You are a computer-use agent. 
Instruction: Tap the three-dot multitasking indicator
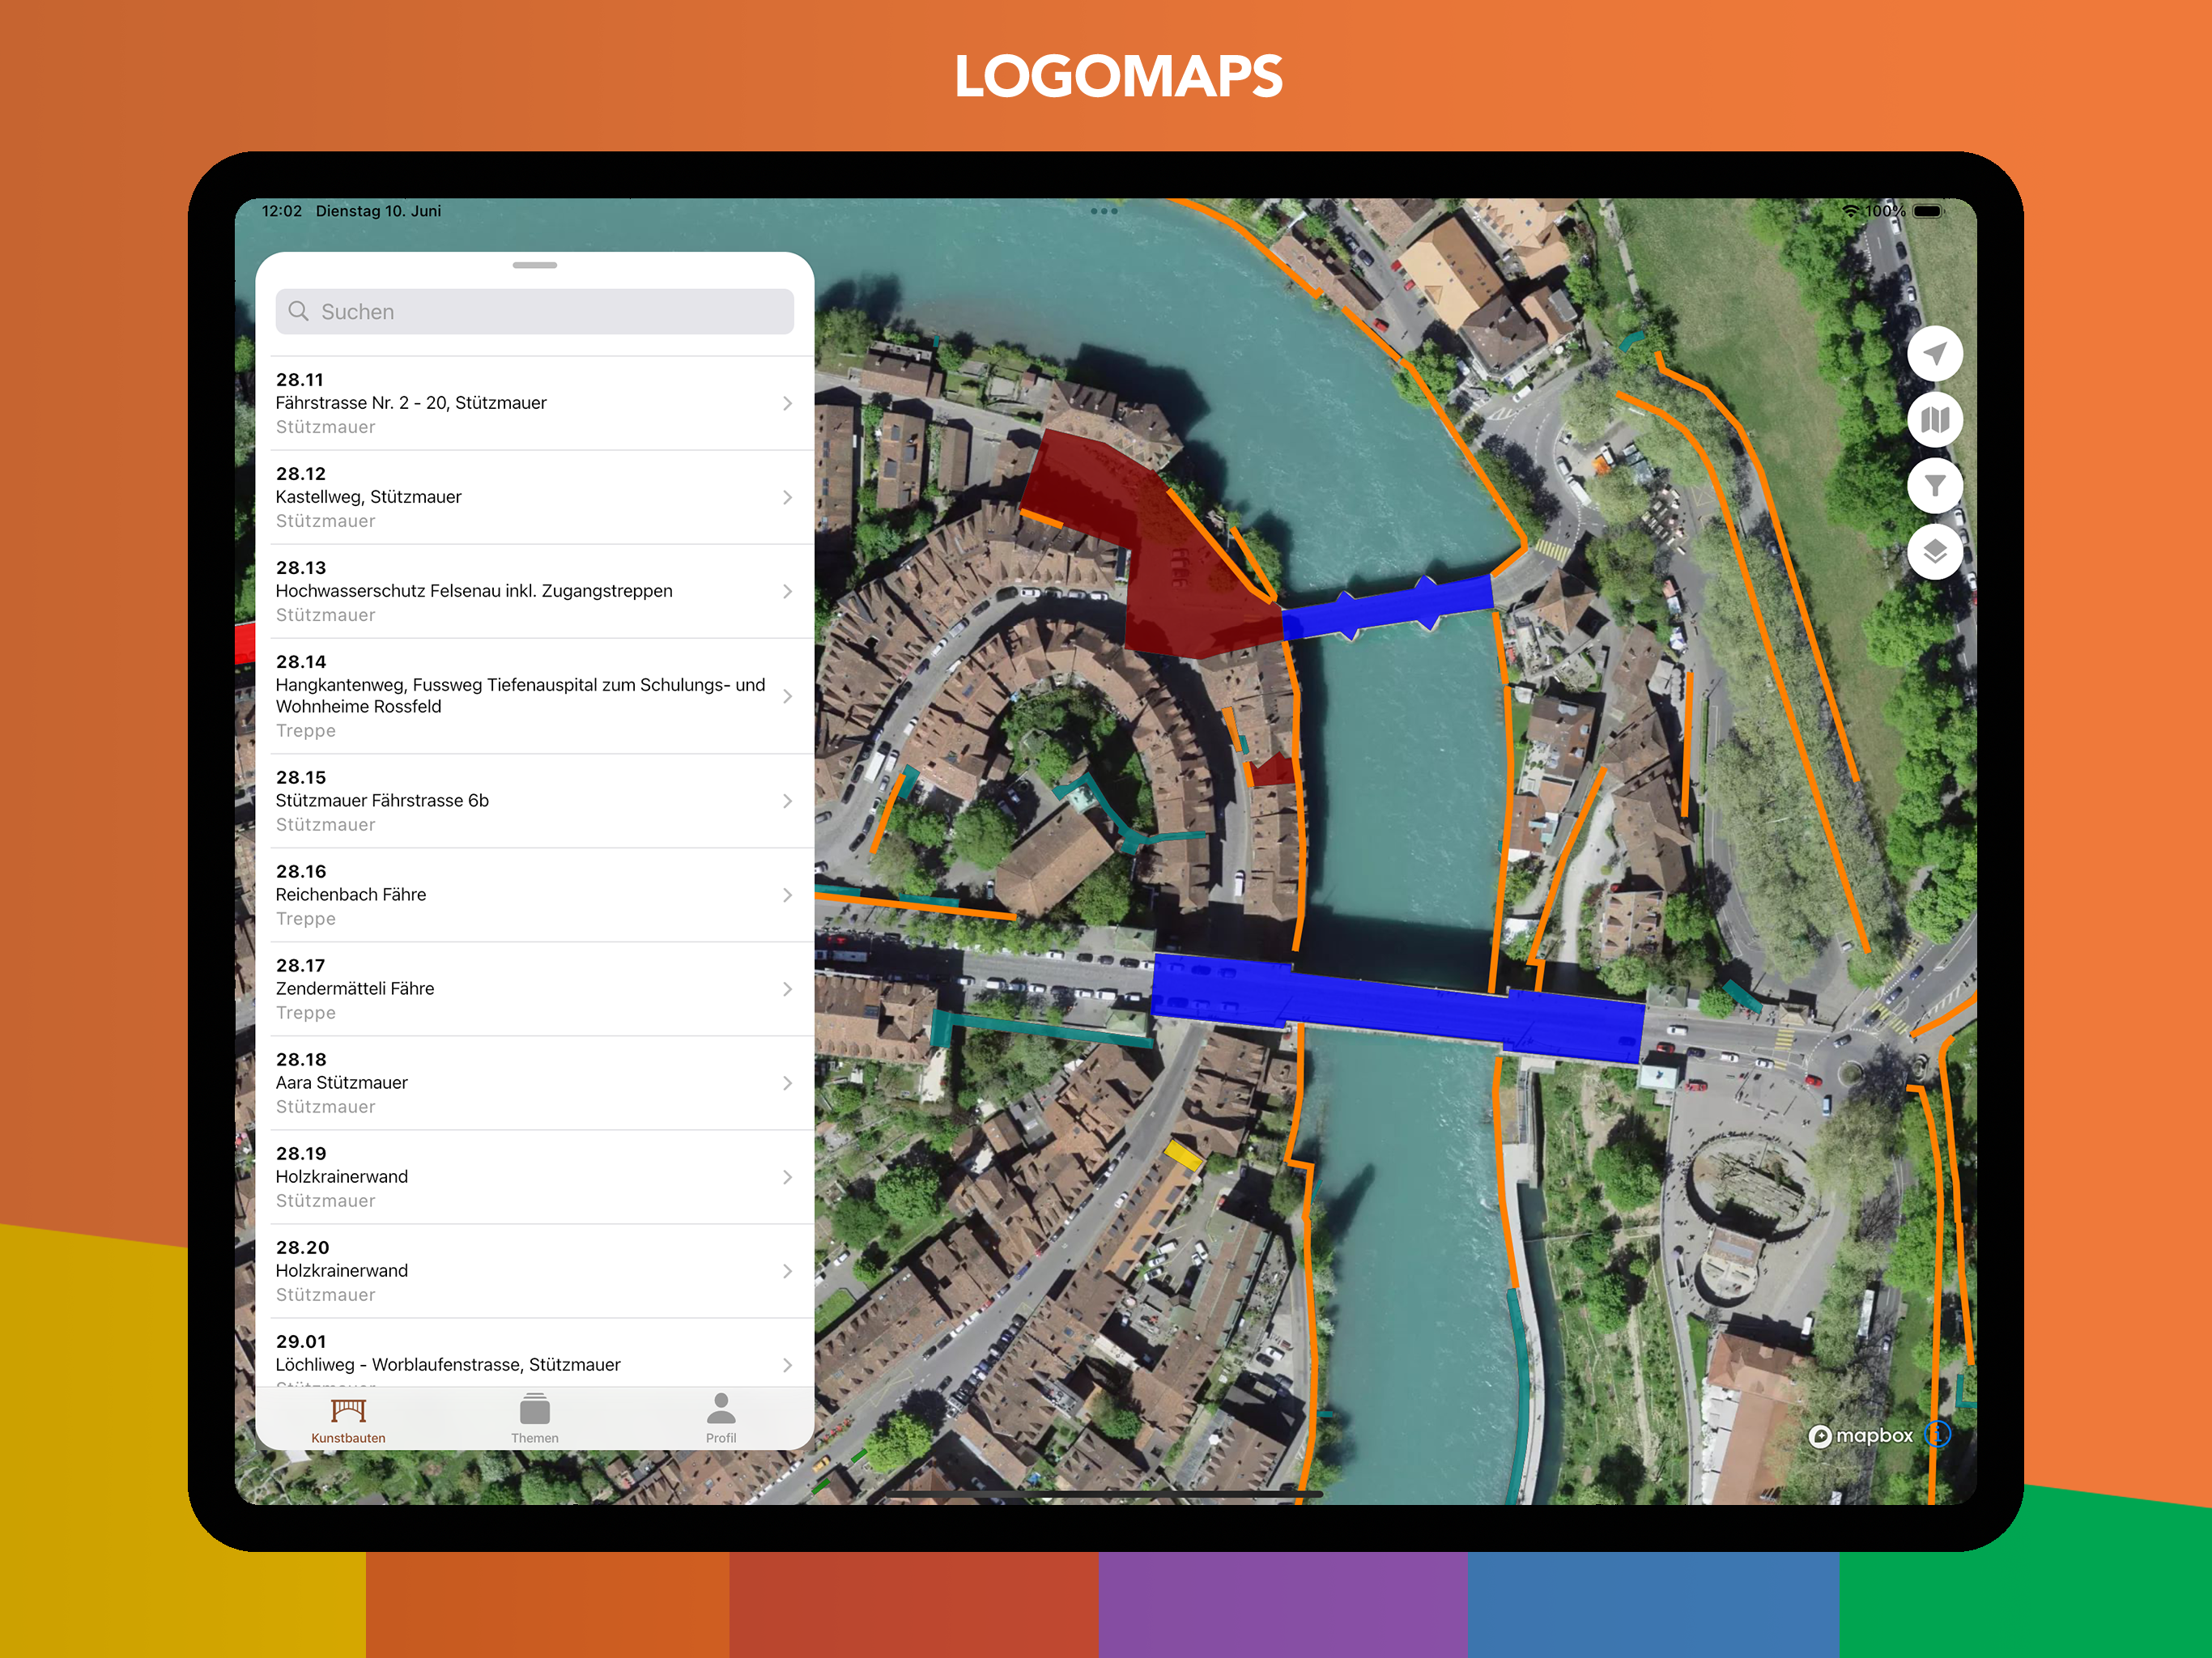pos(1104,211)
